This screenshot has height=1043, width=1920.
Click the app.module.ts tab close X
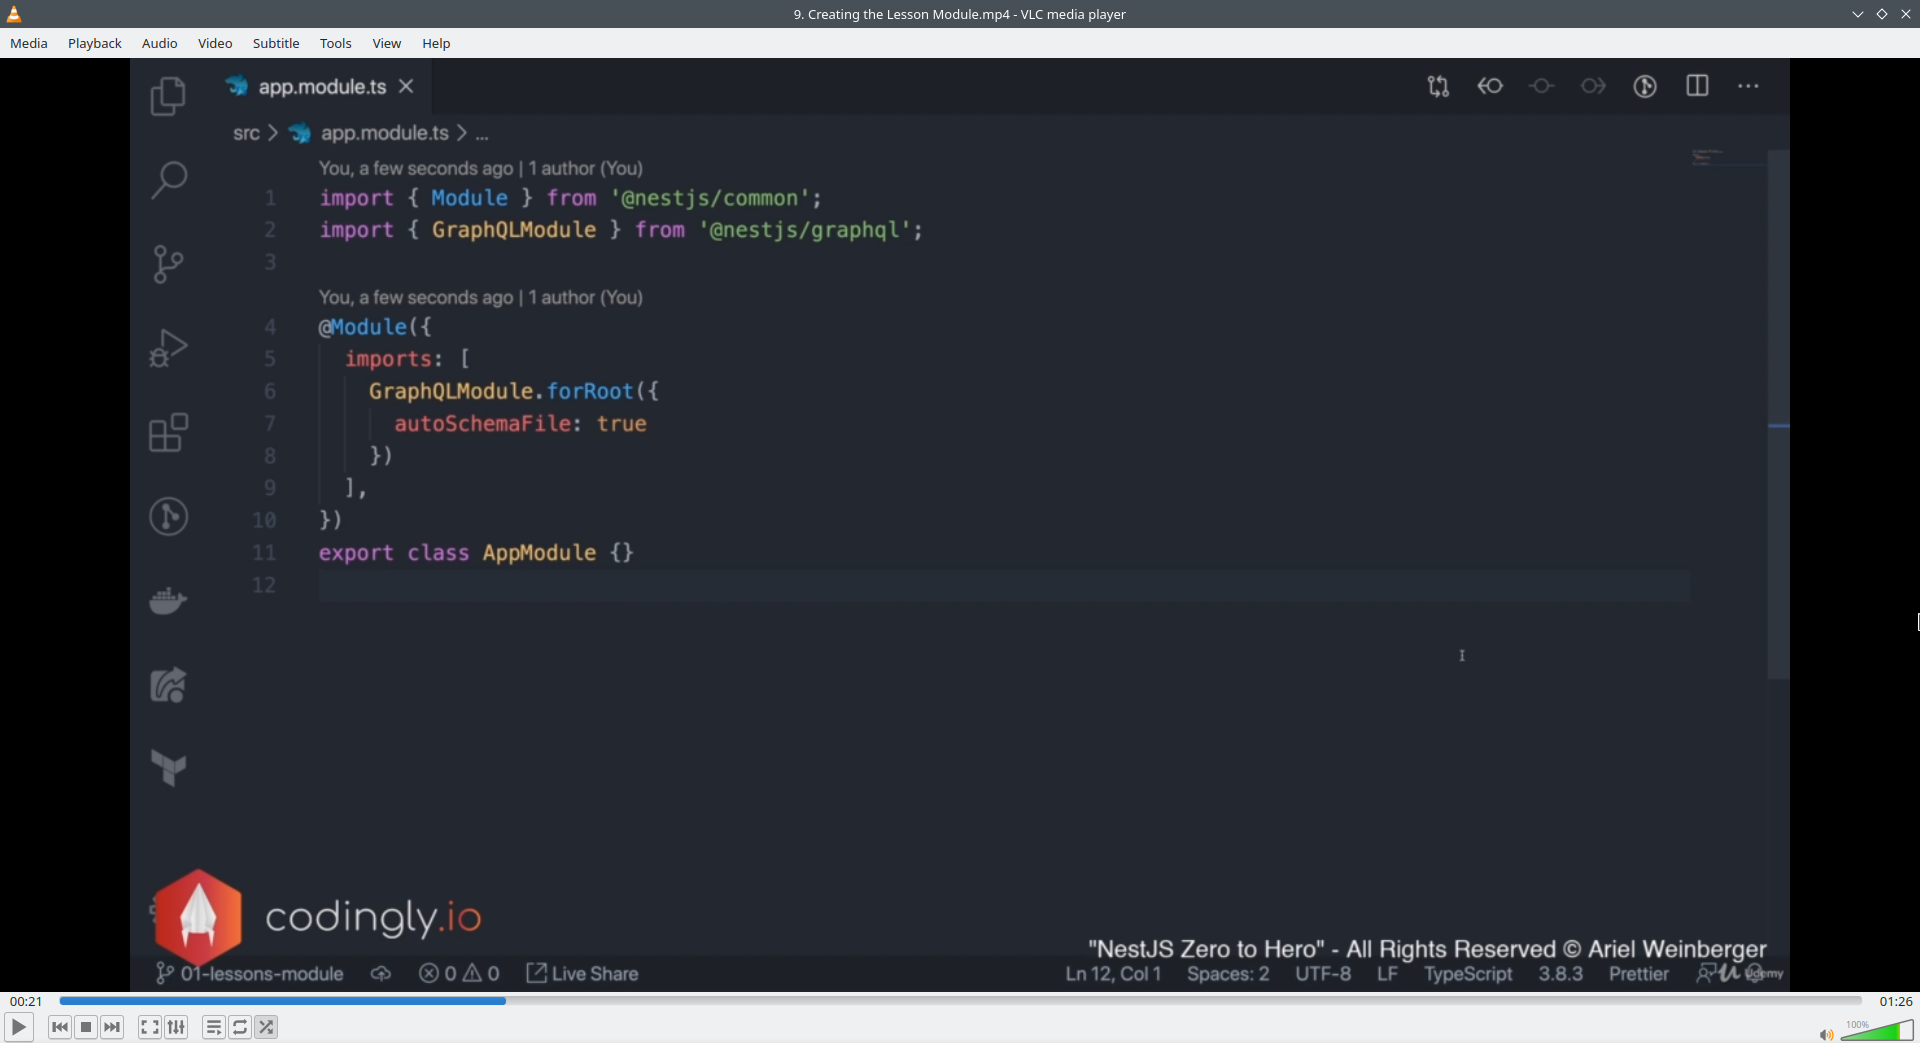pos(406,86)
